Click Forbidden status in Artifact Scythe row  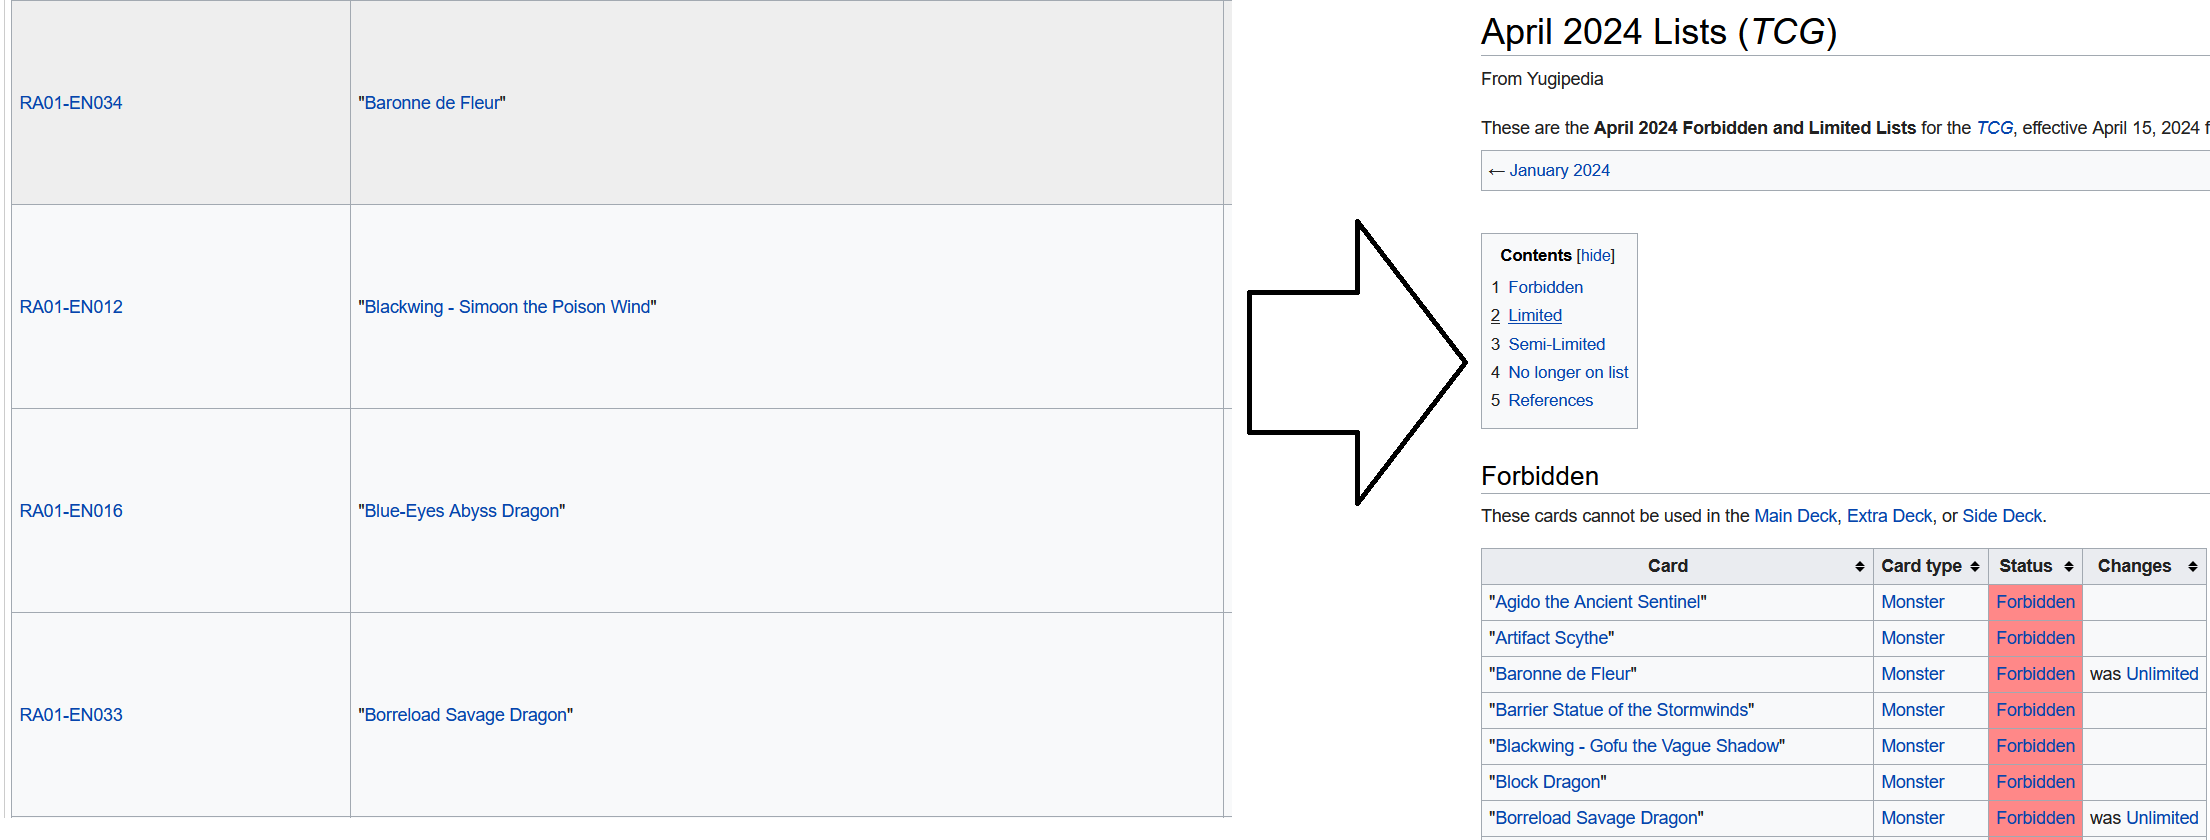tap(2036, 638)
